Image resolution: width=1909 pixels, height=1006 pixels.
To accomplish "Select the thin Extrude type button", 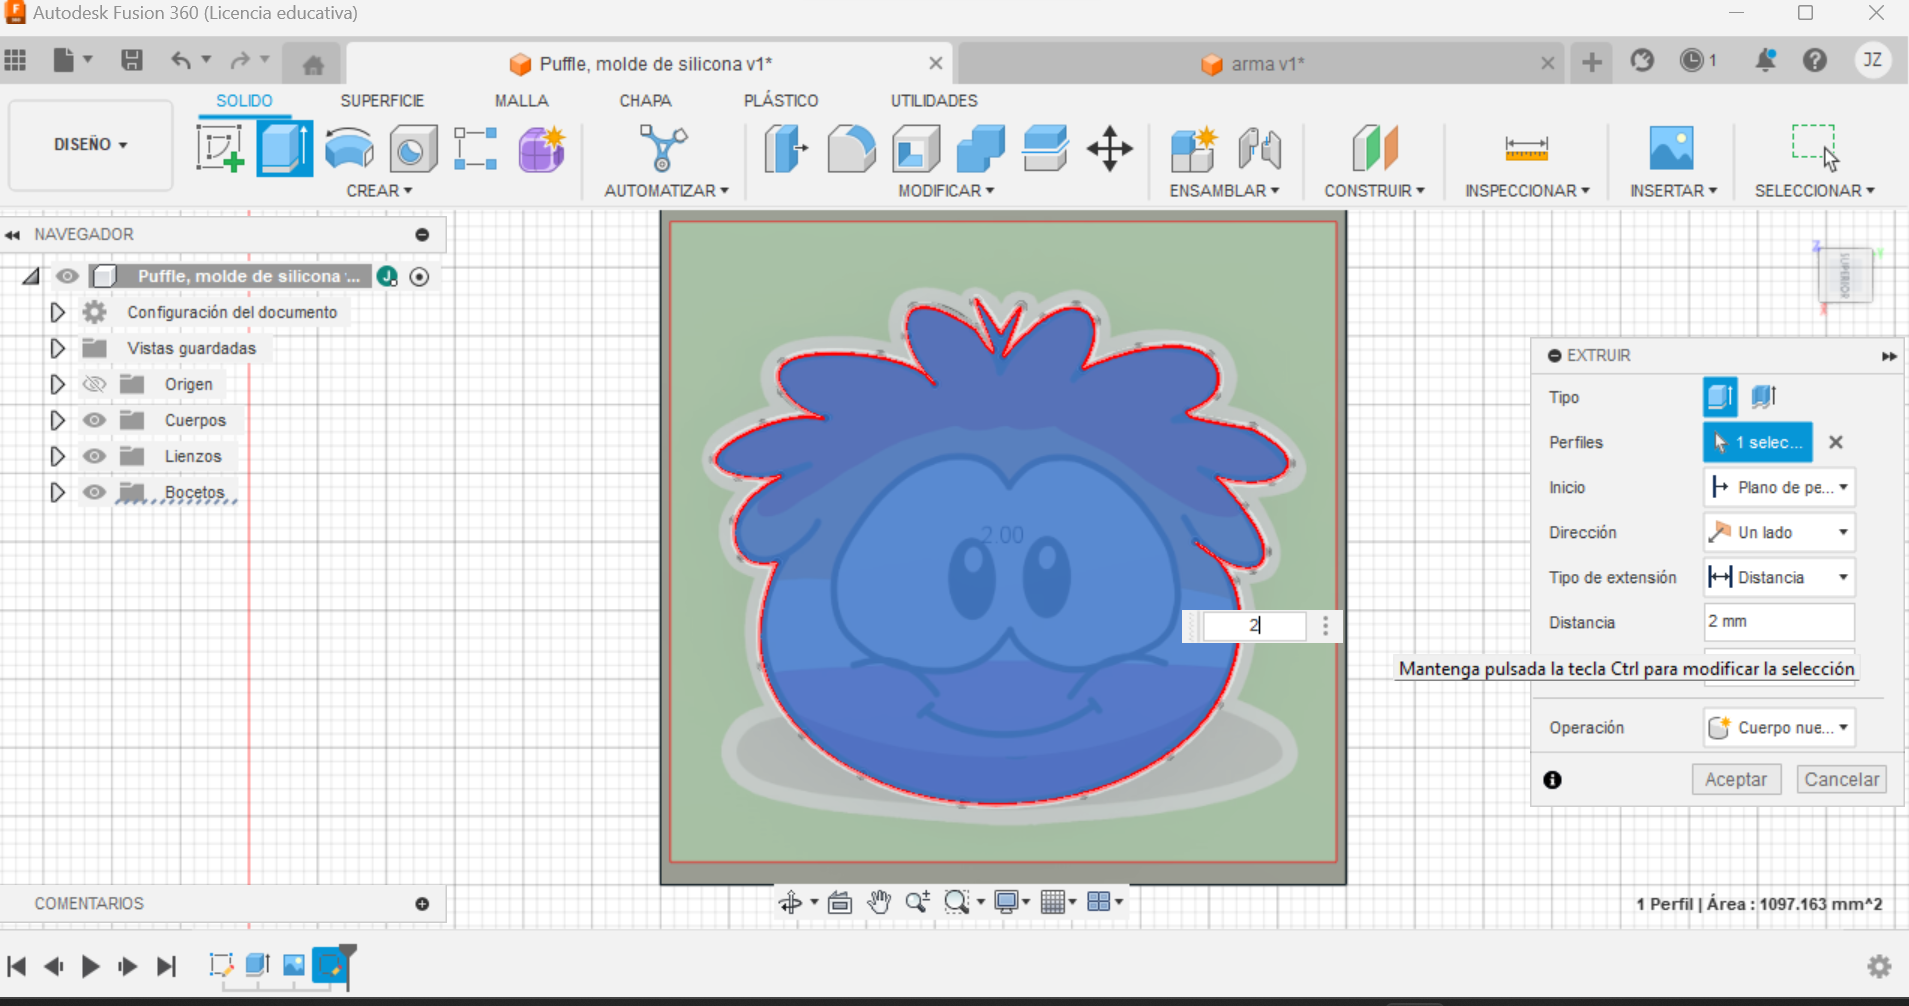I will click(1764, 397).
